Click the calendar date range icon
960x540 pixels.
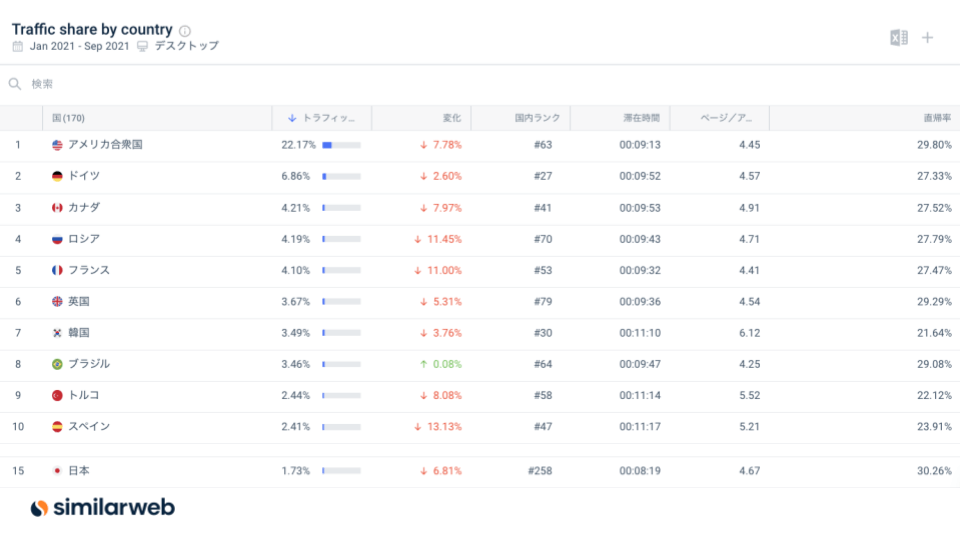pyautogui.click(x=18, y=46)
